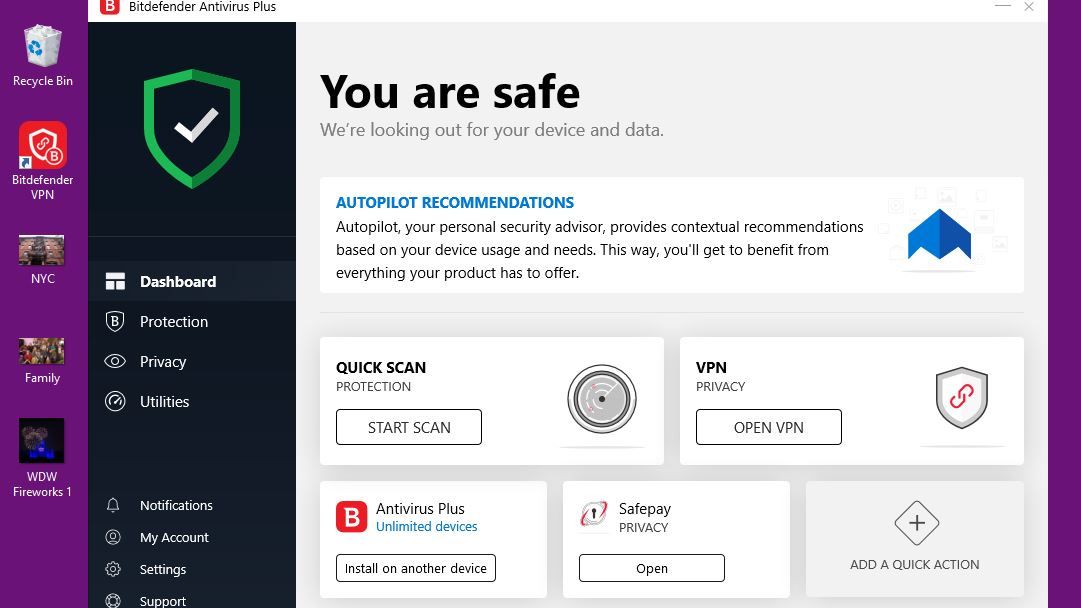Click Install on another device button

(415, 568)
